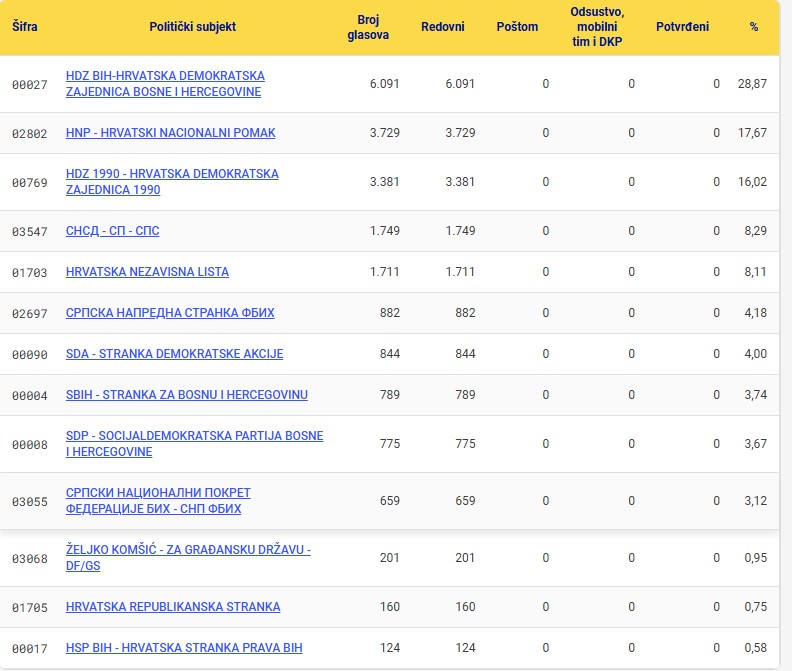Click percentage value 3,12

tap(755, 500)
